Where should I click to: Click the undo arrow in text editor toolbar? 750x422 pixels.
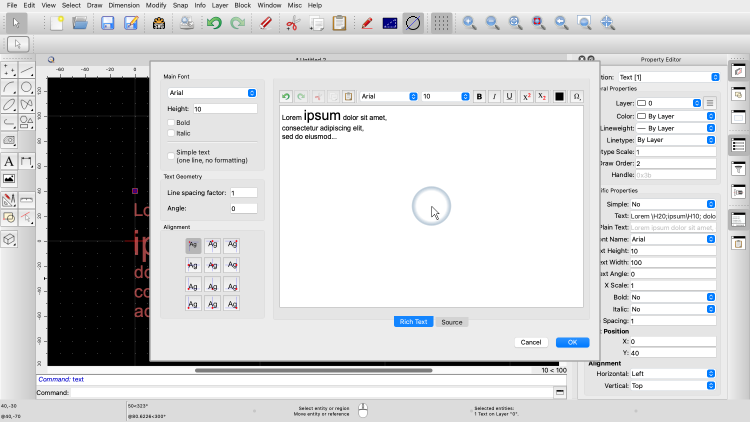click(286, 97)
